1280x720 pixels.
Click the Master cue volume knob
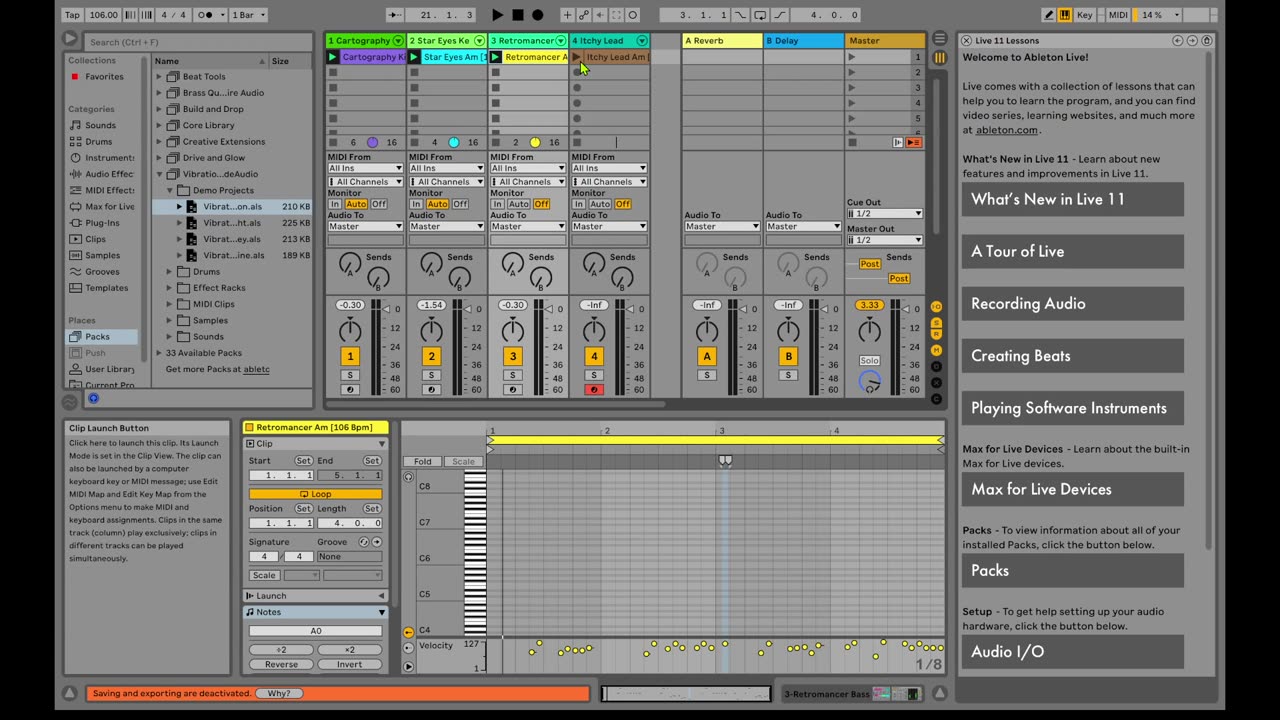(870, 382)
